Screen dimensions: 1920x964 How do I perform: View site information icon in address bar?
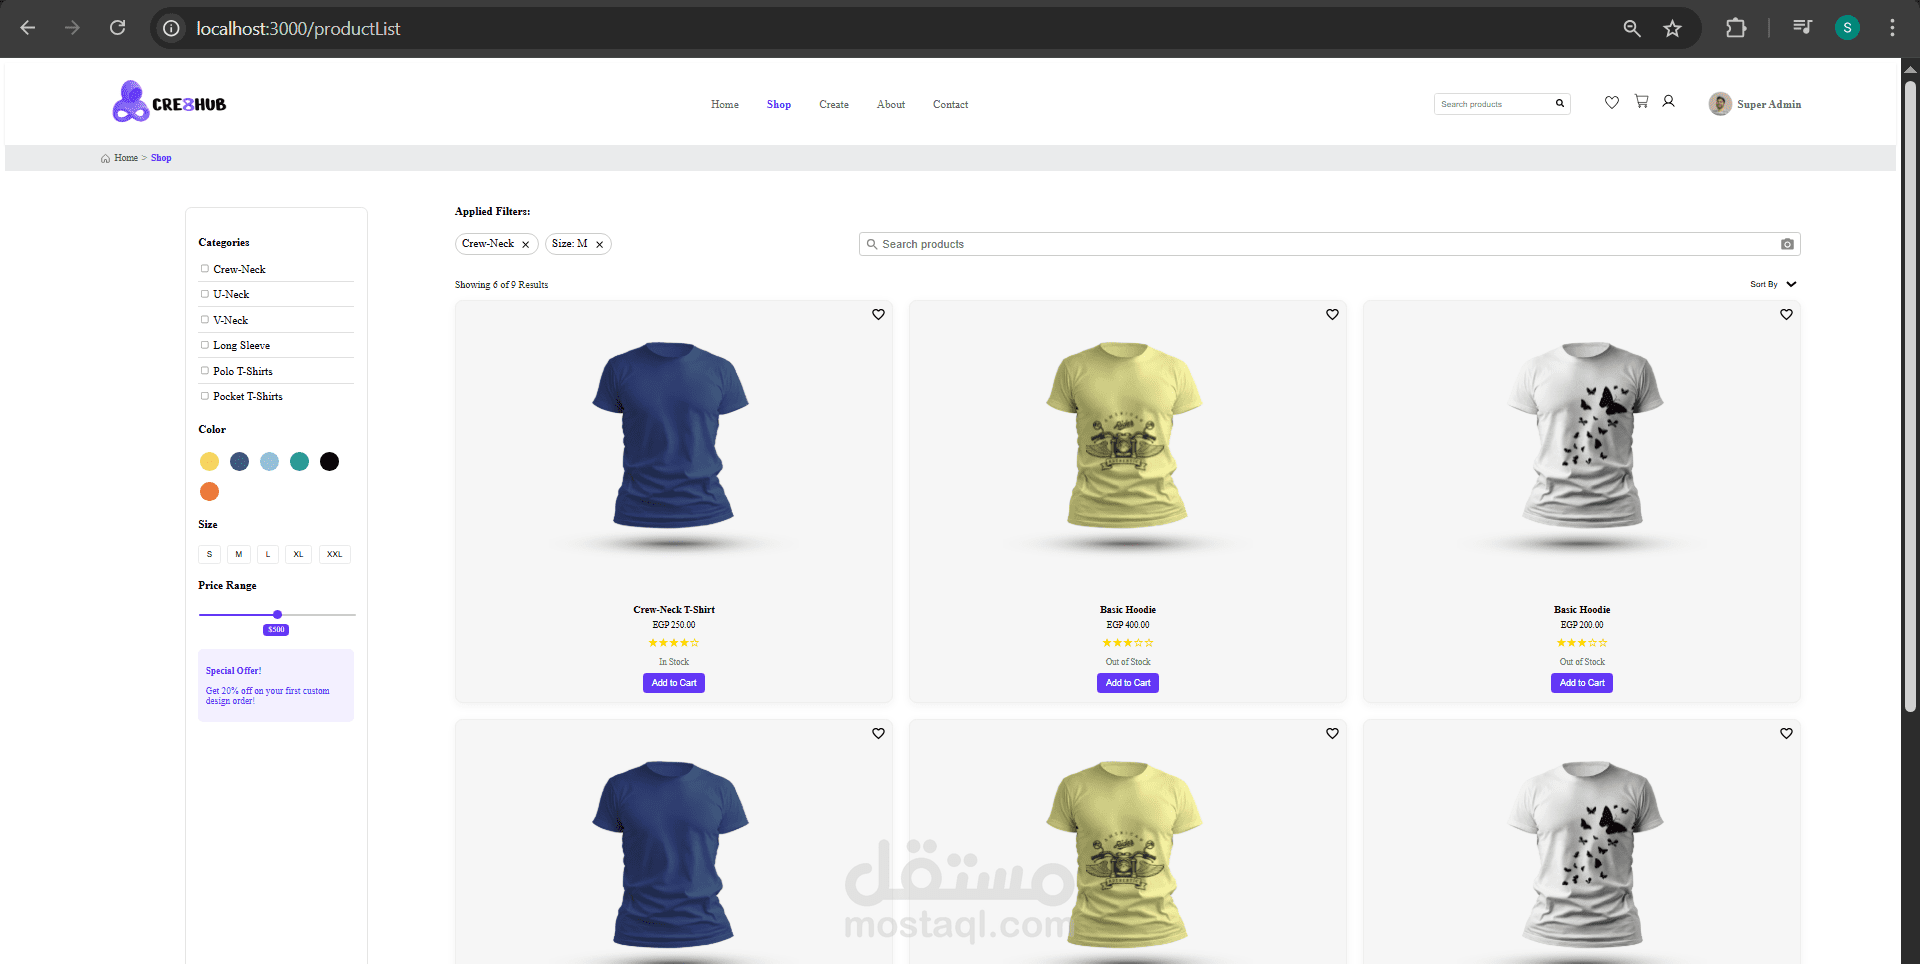click(x=172, y=28)
